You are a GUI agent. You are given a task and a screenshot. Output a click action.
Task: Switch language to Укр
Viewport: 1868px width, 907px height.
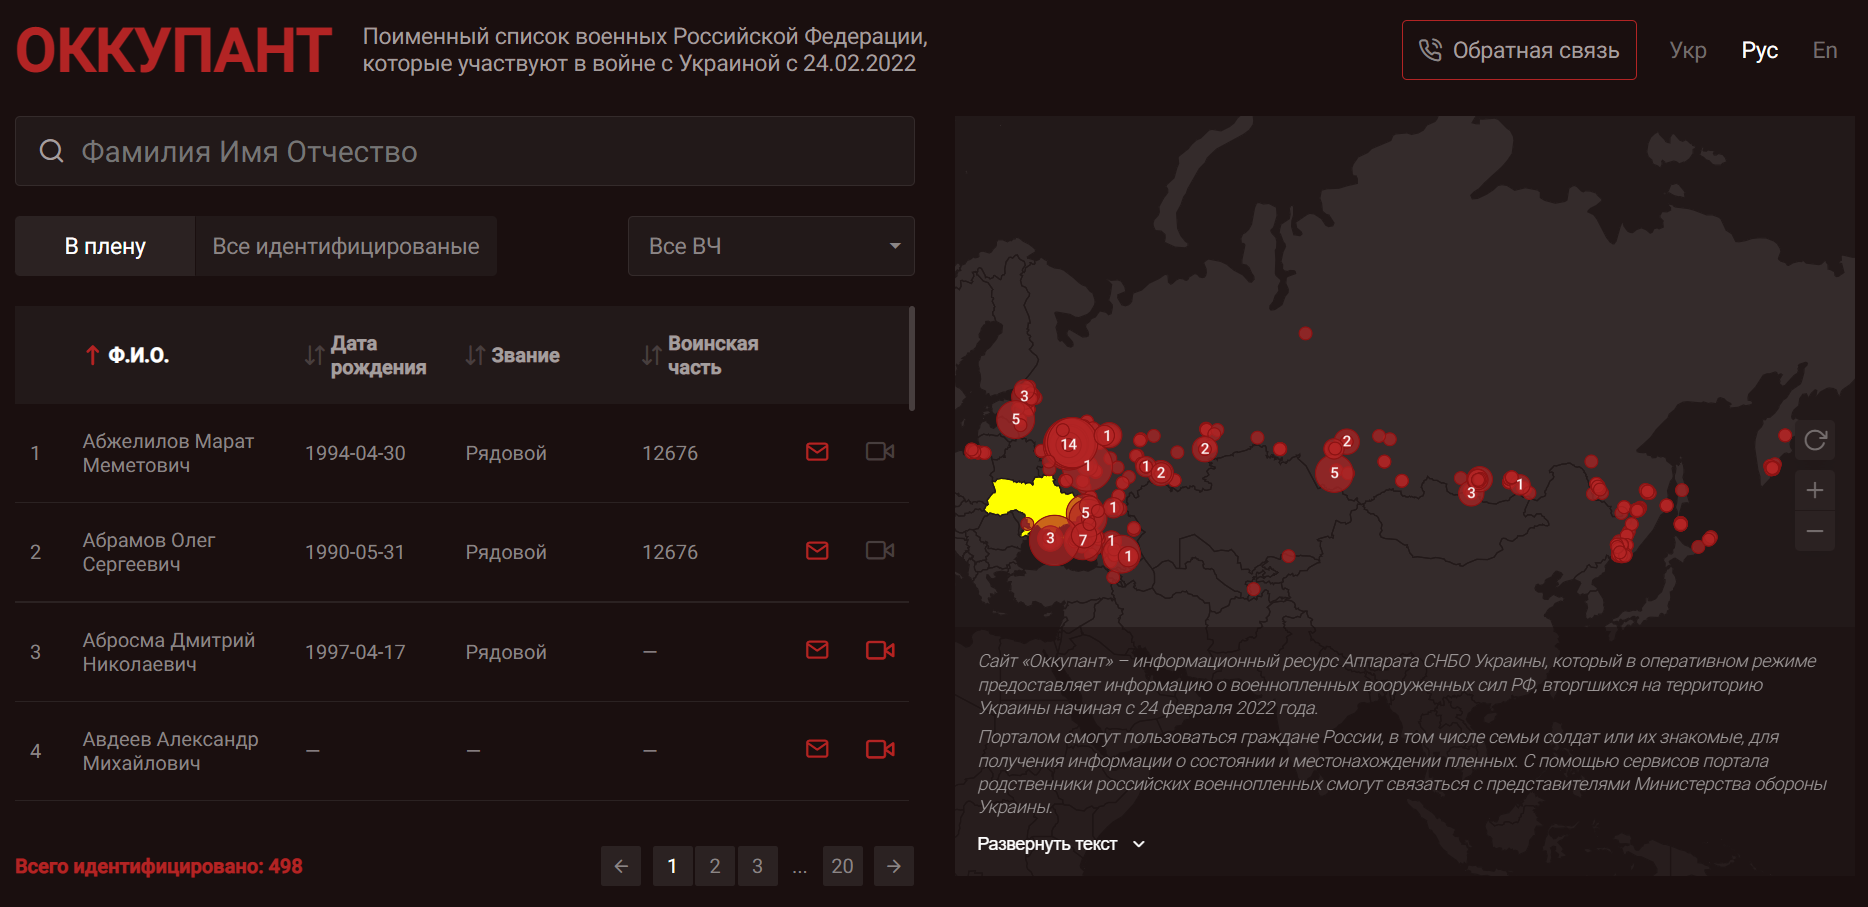coord(1688,50)
